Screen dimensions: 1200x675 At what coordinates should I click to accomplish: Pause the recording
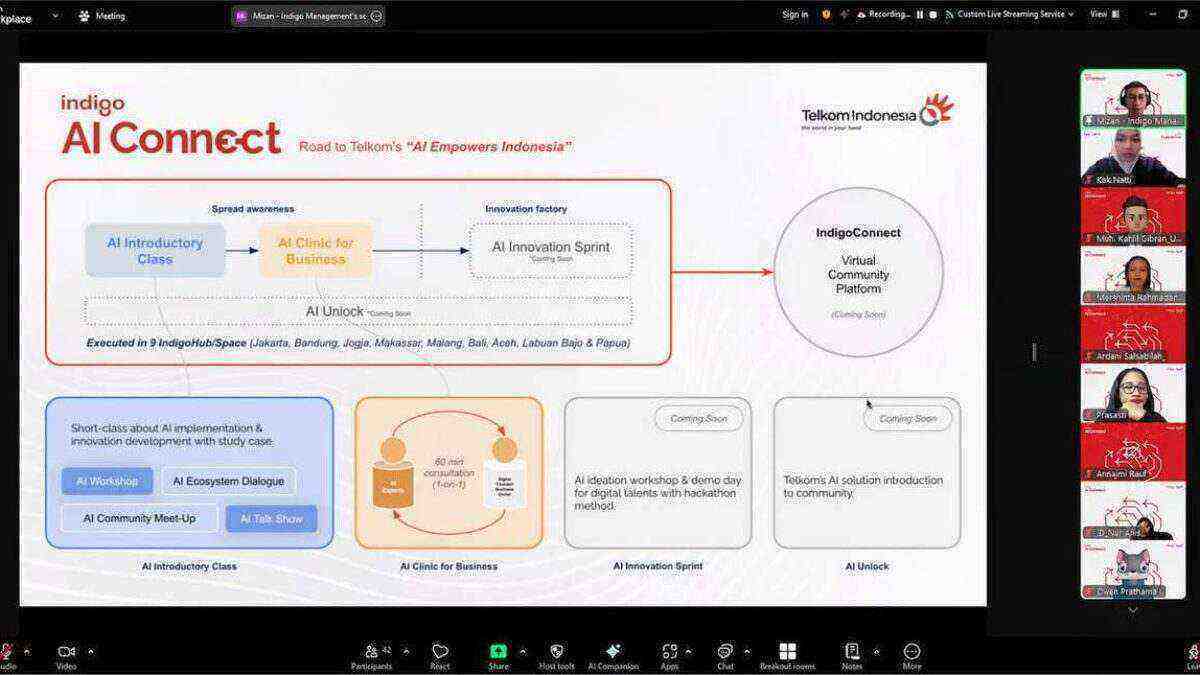coord(920,15)
